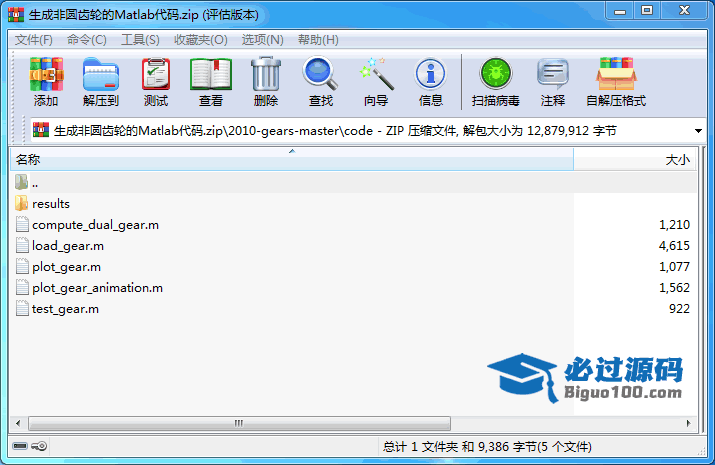Open the 查找 (Find) magnifier tool
Image resolution: width=715 pixels, height=465 pixels.
[x=321, y=82]
